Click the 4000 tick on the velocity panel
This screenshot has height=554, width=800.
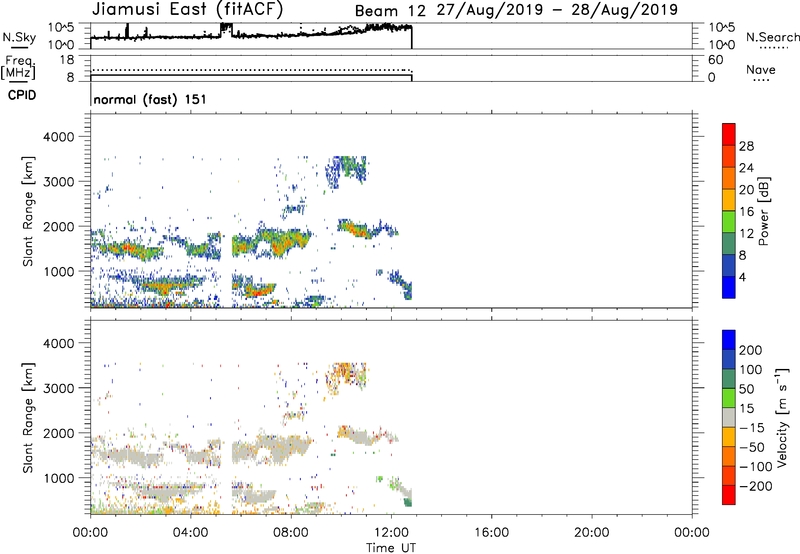point(58,343)
